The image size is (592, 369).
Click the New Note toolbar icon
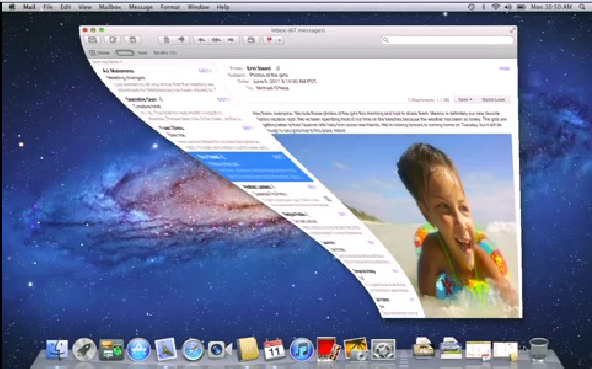[x=133, y=40]
